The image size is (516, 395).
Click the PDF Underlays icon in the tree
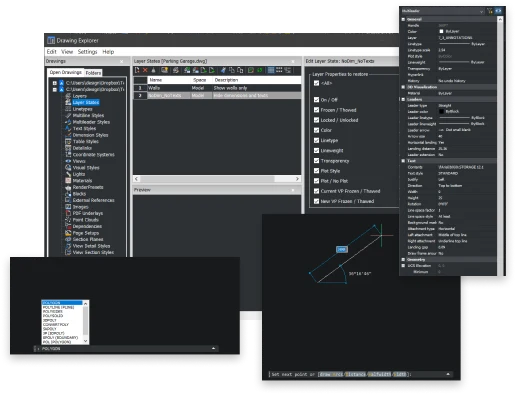pos(68,213)
